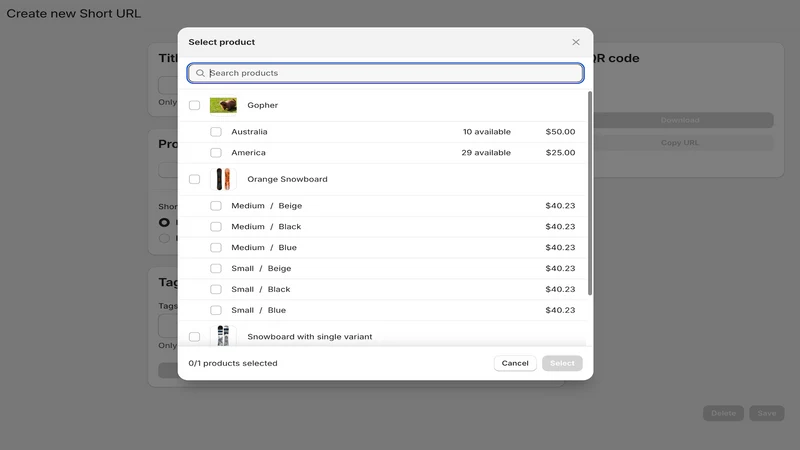800x450 pixels.
Task: Click the magnifier icon in search box
Action: (x=200, y=73)
